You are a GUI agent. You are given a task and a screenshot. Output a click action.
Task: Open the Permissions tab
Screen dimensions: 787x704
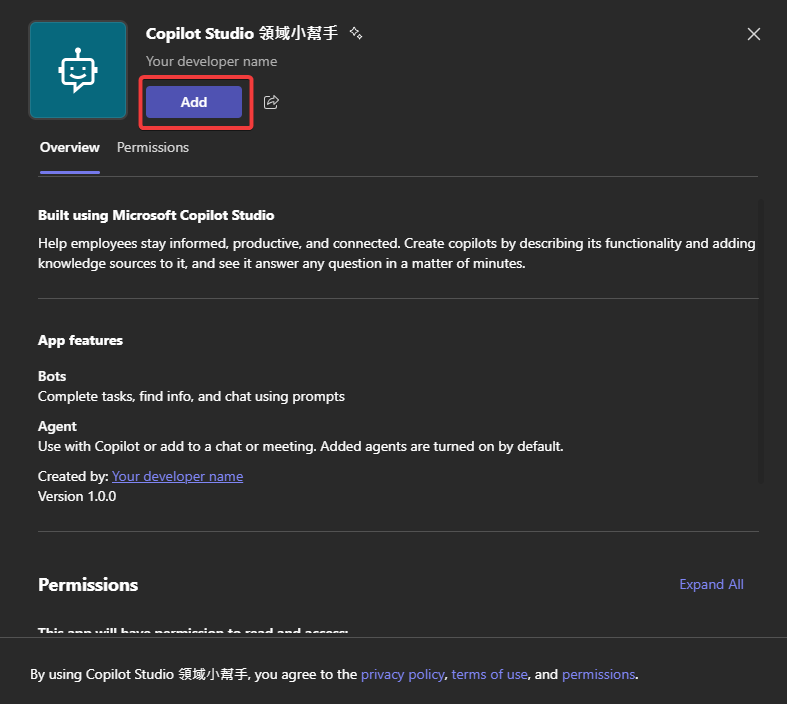point(153,148)
